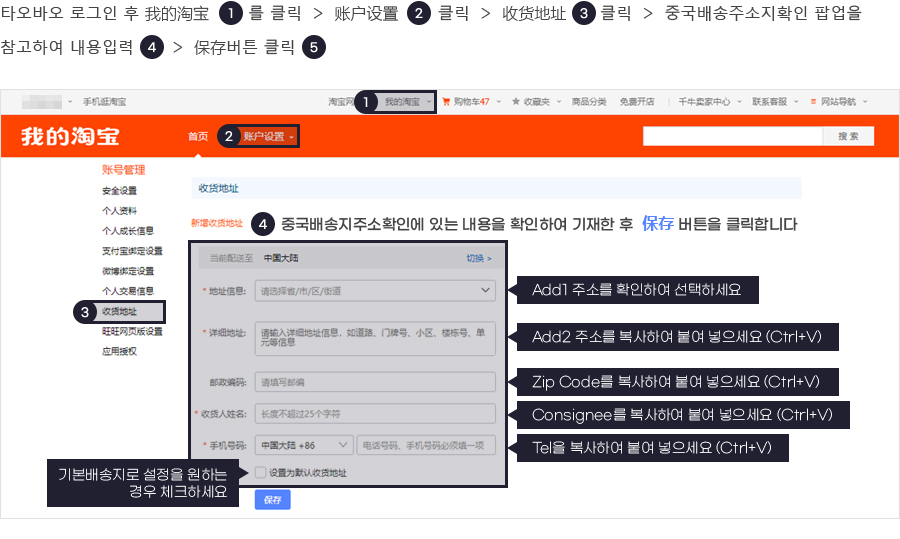This screenshot has width=900, height=539.
Task: Go to 首页 tab in the orange header
Action: coord(198,137)
